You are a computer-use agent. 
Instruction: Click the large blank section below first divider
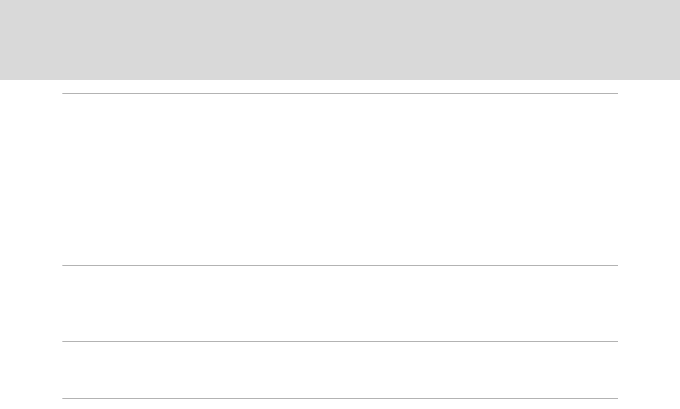pos(340,179)
